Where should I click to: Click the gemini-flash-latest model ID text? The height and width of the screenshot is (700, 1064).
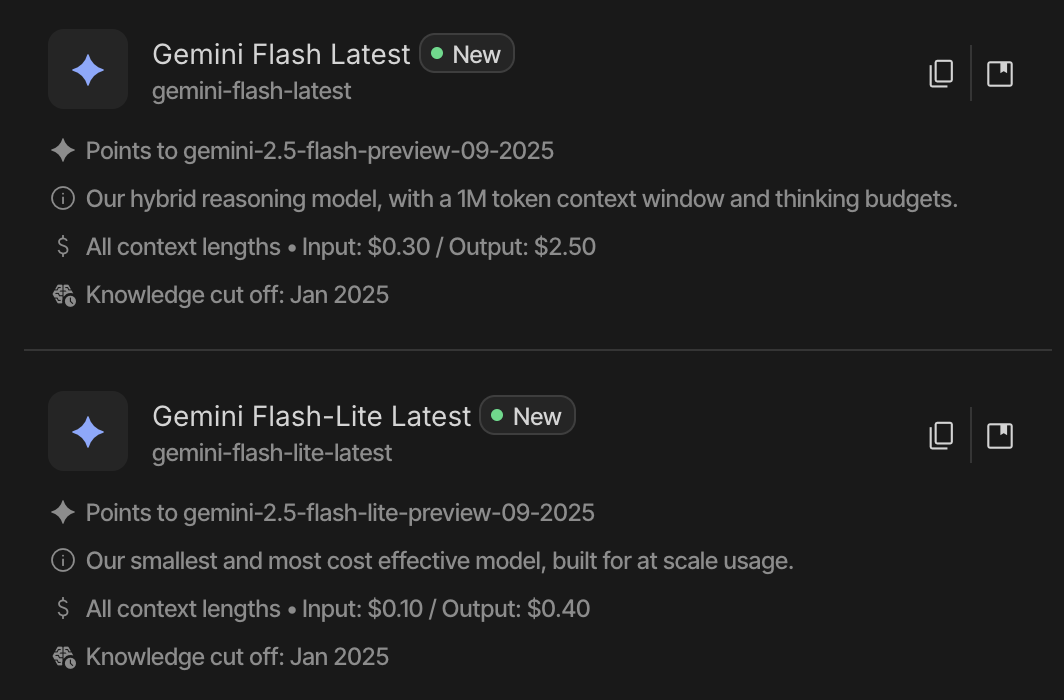tap(252, 91)
